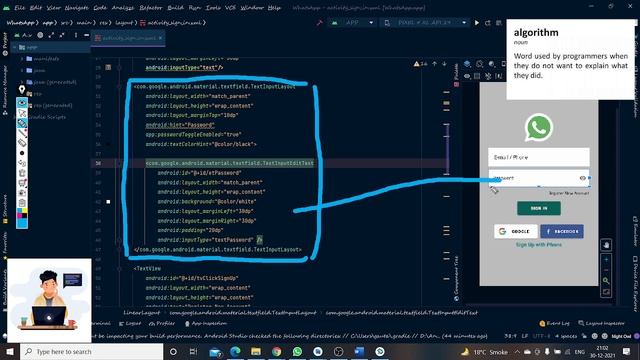Click the annotation screenshot camera icon
This screenshot has width=640, height=360.
[22, 193]
